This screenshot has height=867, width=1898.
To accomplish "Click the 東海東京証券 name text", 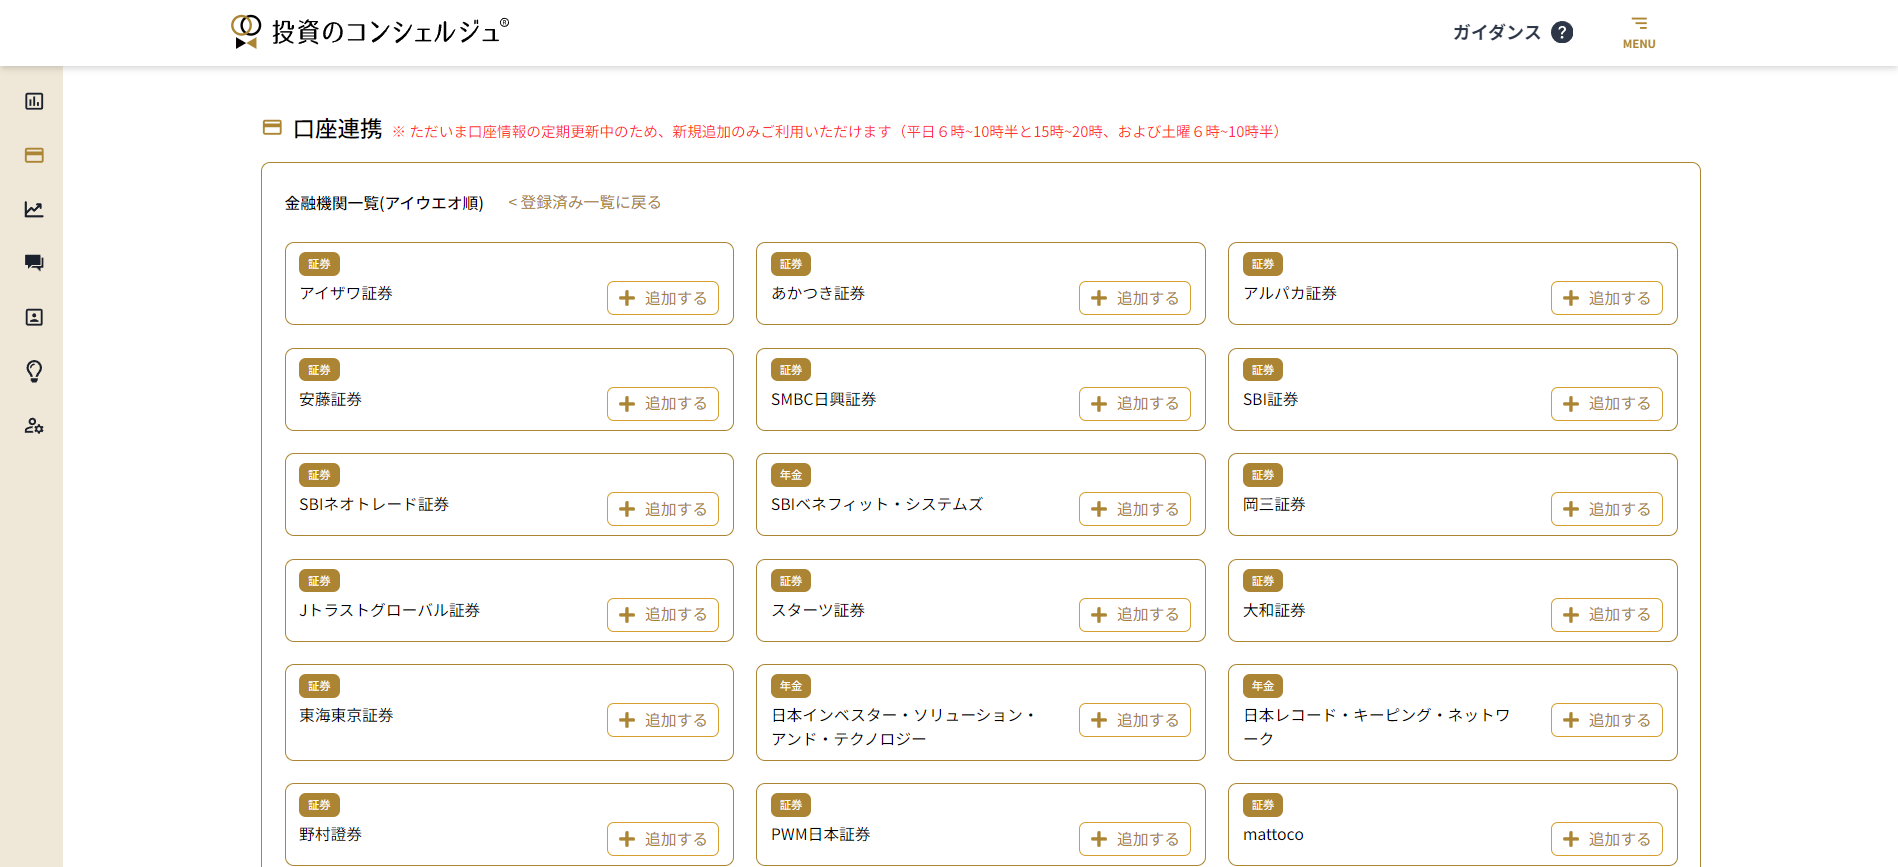I will coord(346,715).
